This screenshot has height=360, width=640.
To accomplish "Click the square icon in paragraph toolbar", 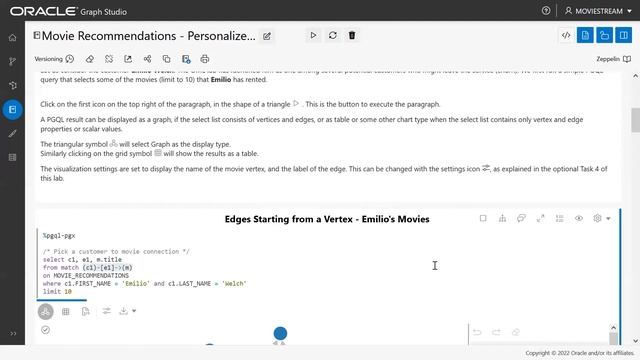I will [x=483, y=218].
